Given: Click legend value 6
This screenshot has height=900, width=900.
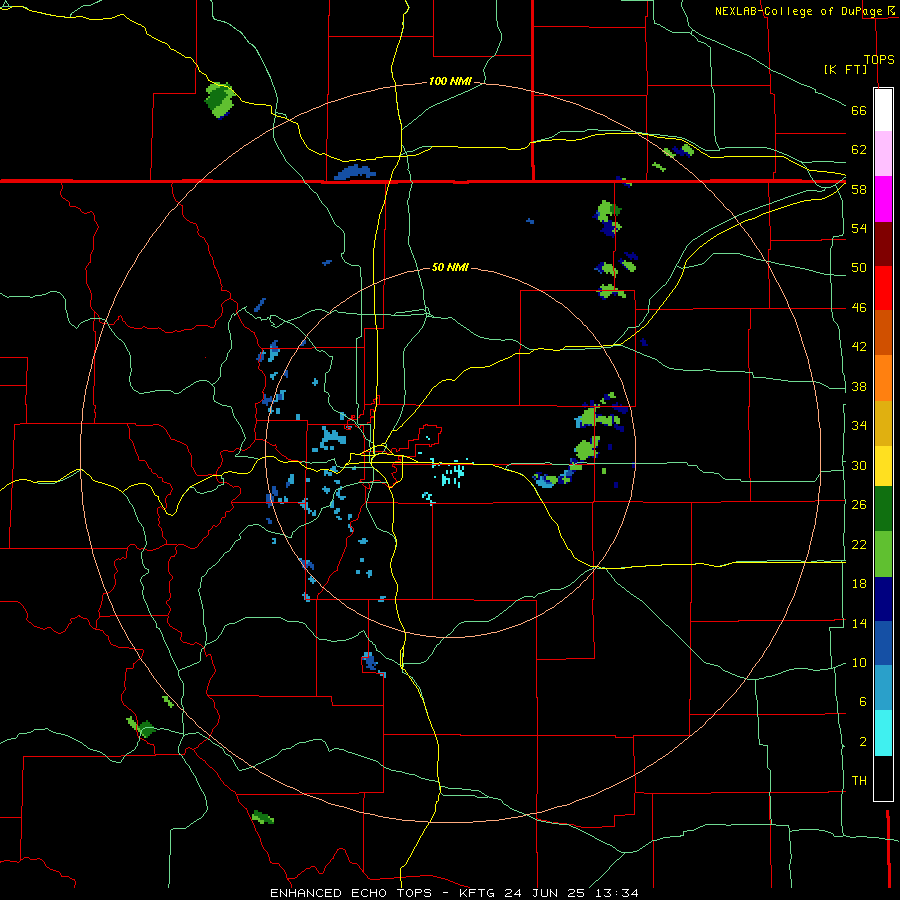Looking at the screenshot, I should point(862,702).
